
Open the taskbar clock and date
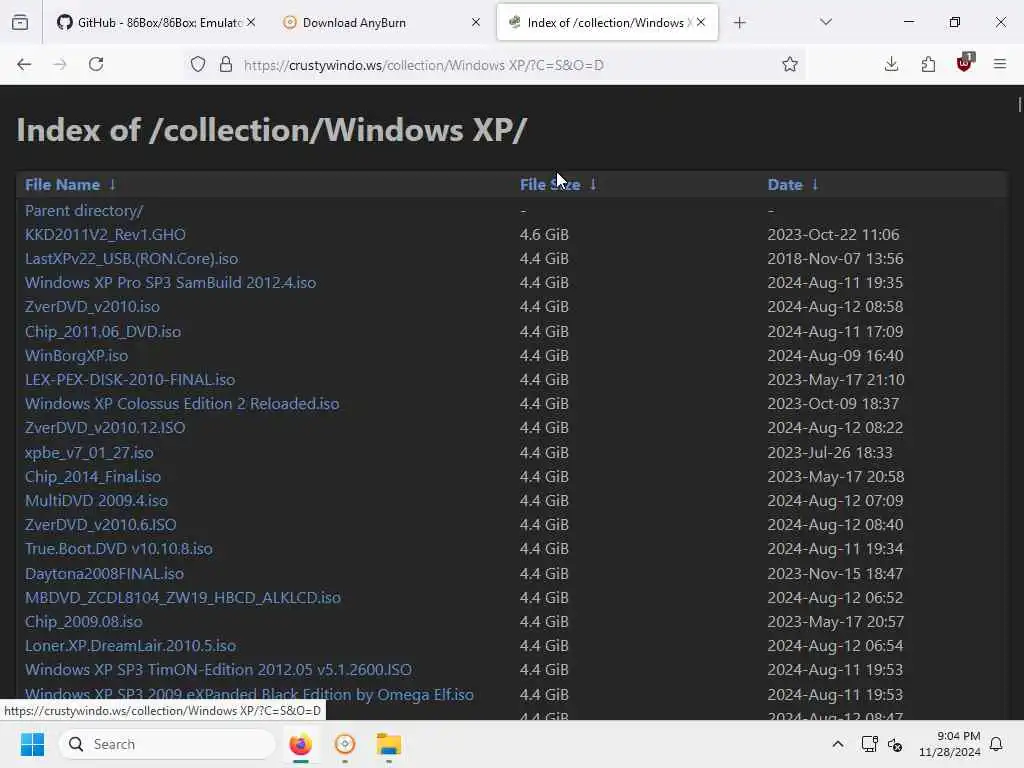[x=950, y=744]
